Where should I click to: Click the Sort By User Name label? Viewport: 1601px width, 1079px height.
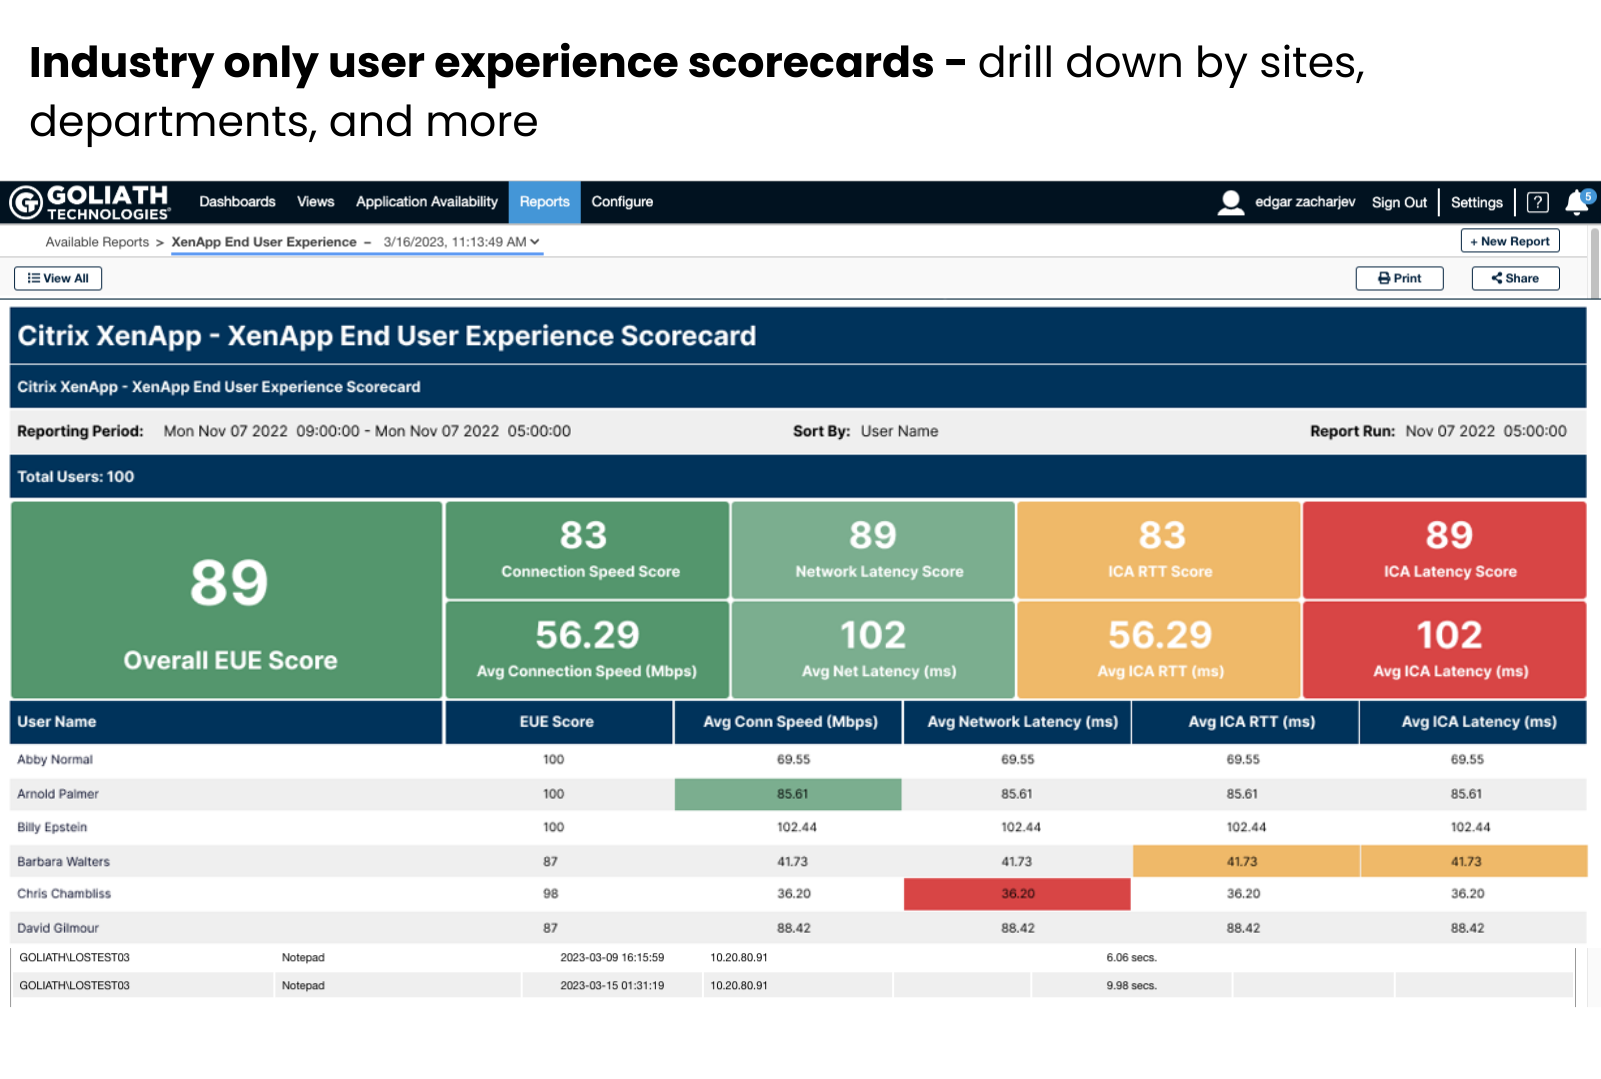coord(866,431)
